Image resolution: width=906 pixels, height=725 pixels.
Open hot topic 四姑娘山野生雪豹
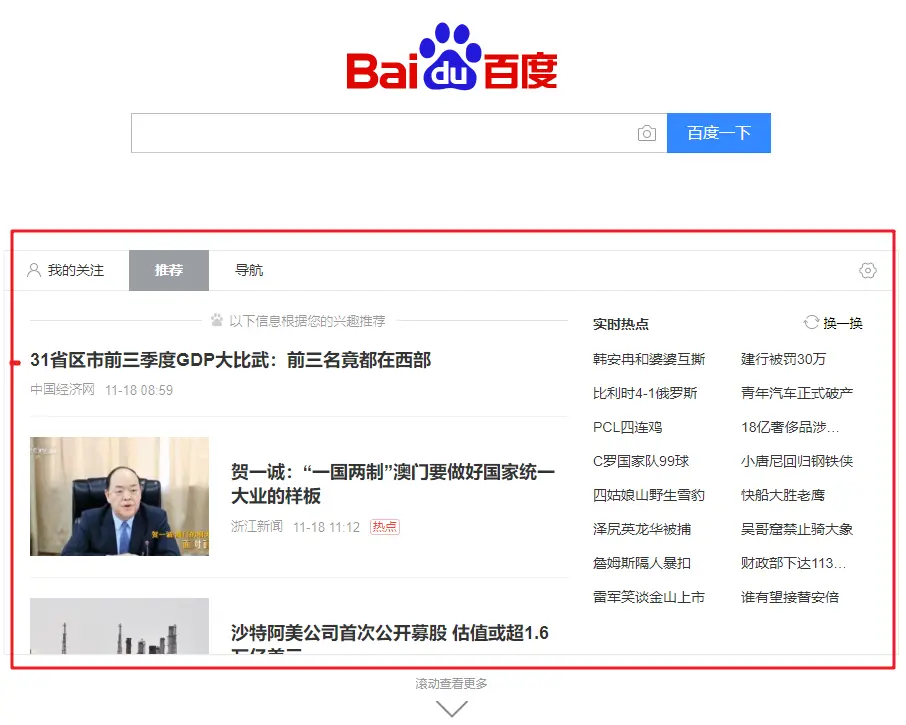[x=649, y=496]
